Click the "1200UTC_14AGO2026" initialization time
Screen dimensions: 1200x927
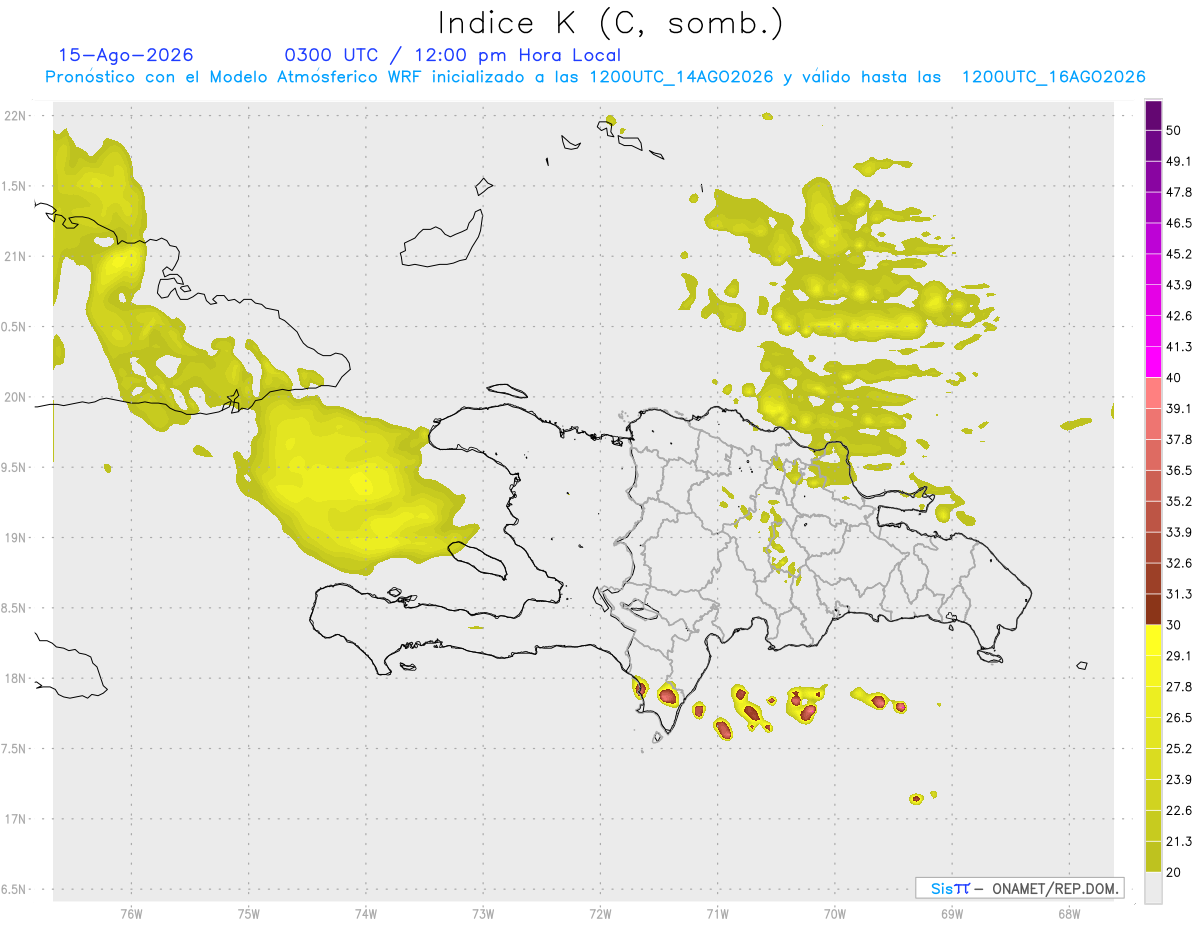tap(681, 77)
